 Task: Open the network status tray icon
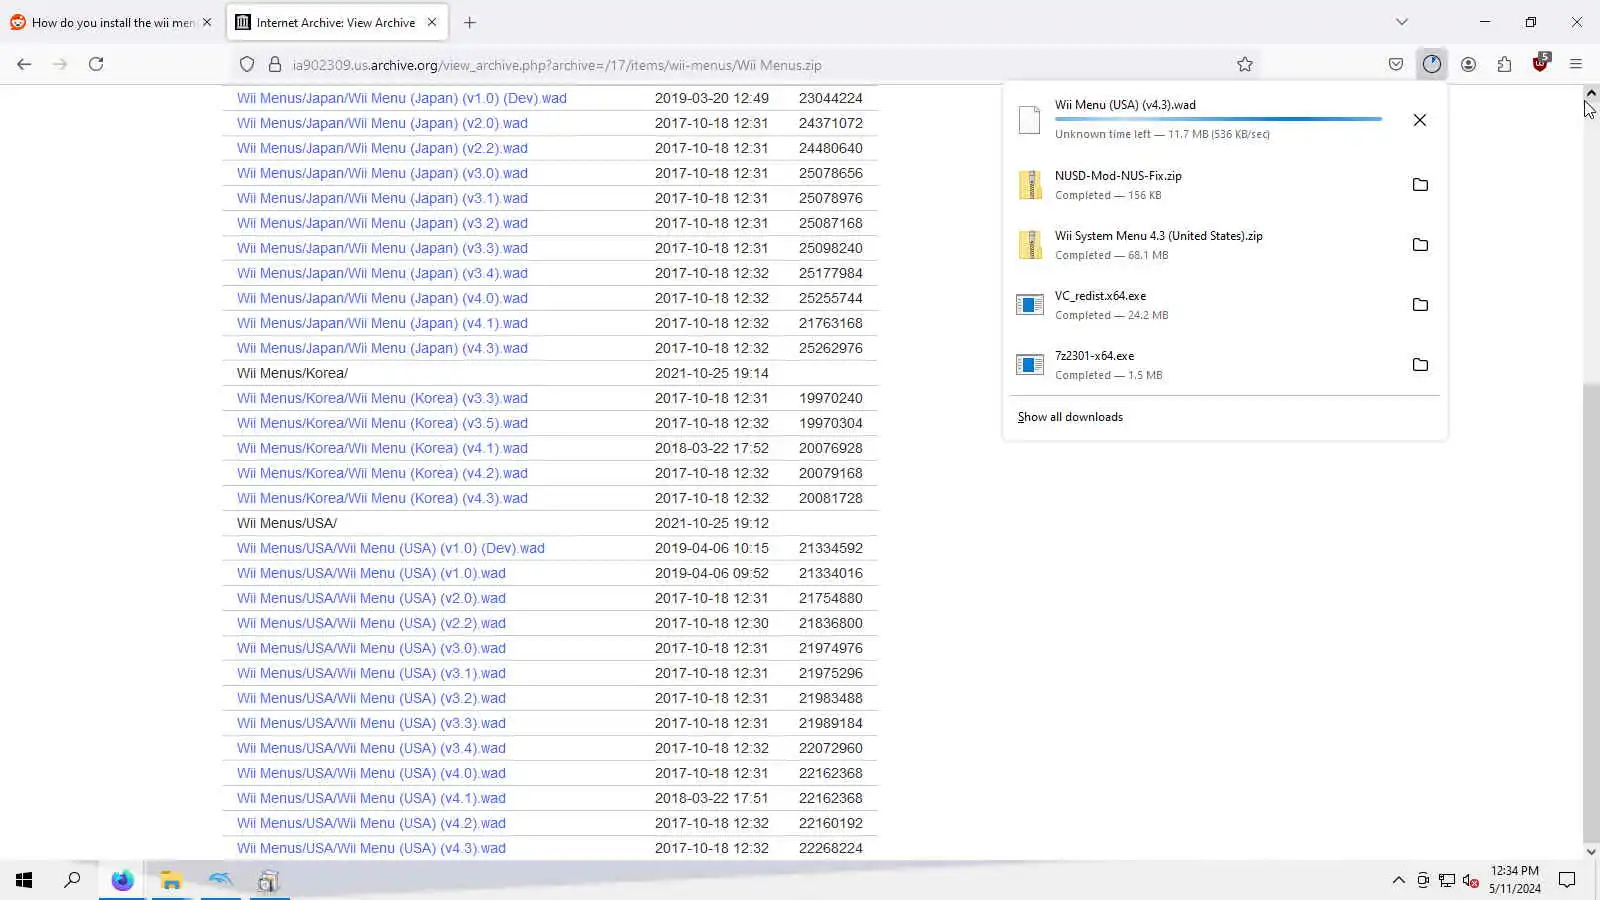tap(1447, 880)
